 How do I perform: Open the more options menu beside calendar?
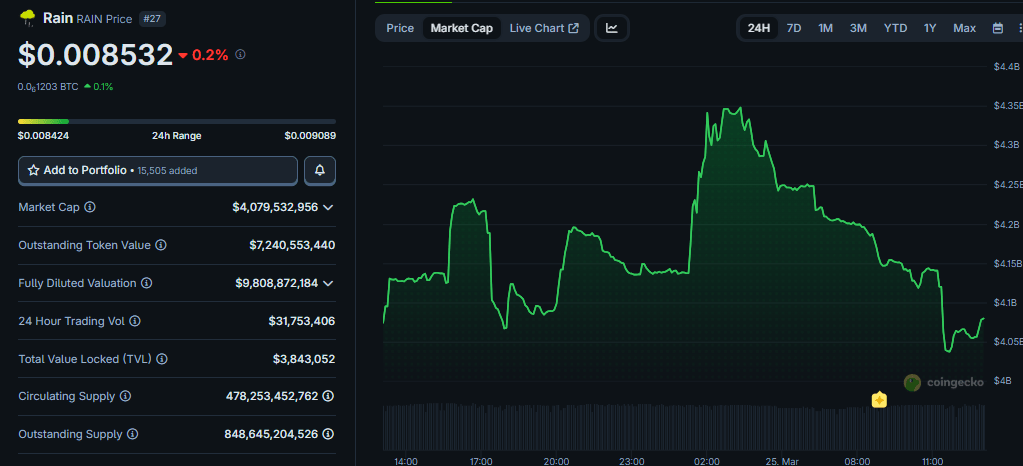(1017, 28)
